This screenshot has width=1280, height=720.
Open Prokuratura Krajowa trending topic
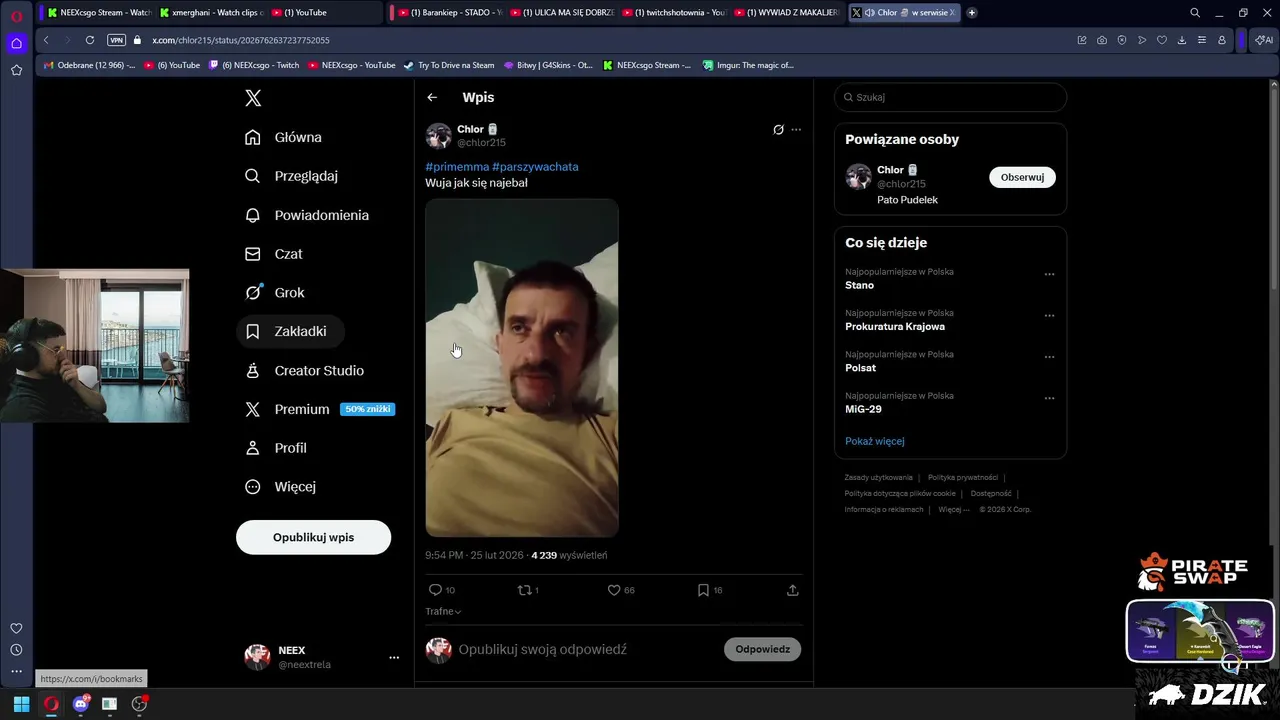coord(894,326)
